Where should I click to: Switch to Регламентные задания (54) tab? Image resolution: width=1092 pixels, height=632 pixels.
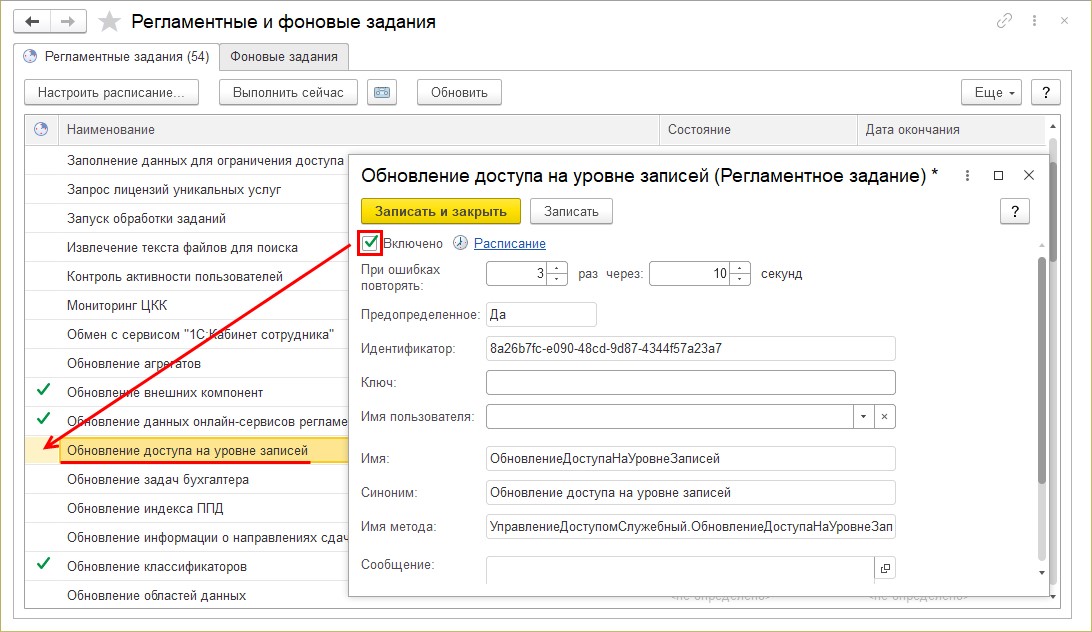[x=116, y=56]
